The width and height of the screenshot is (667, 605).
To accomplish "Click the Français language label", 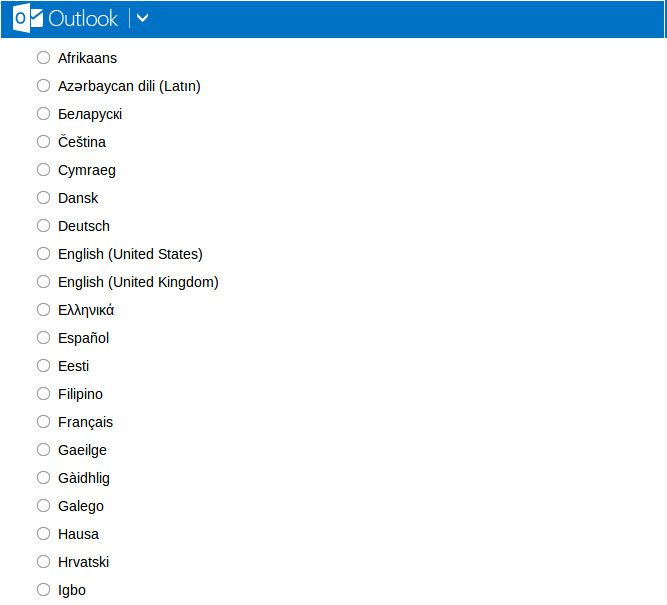I will 86,422.
